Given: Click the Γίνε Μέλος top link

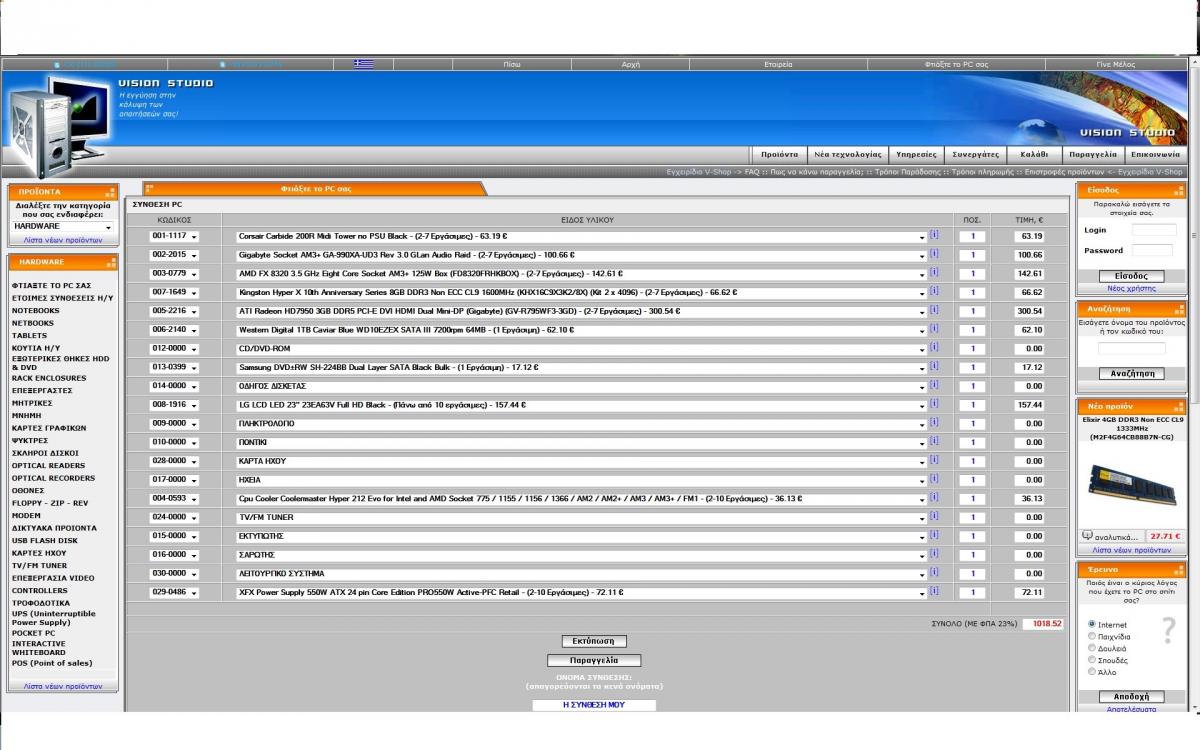Looking at the screenshot, I should [x=1116, y=64].
